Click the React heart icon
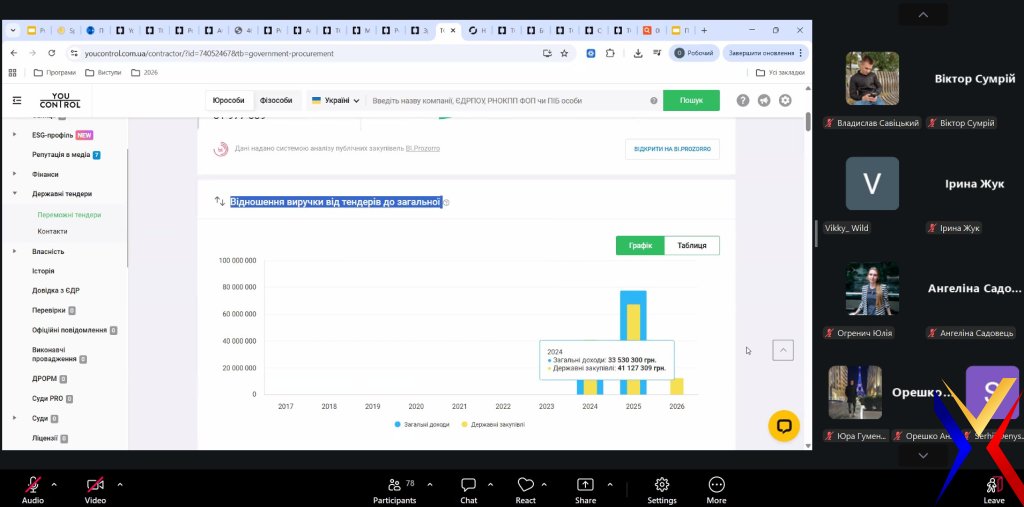The image size is (1024, 507). click(x=525, y=485)
